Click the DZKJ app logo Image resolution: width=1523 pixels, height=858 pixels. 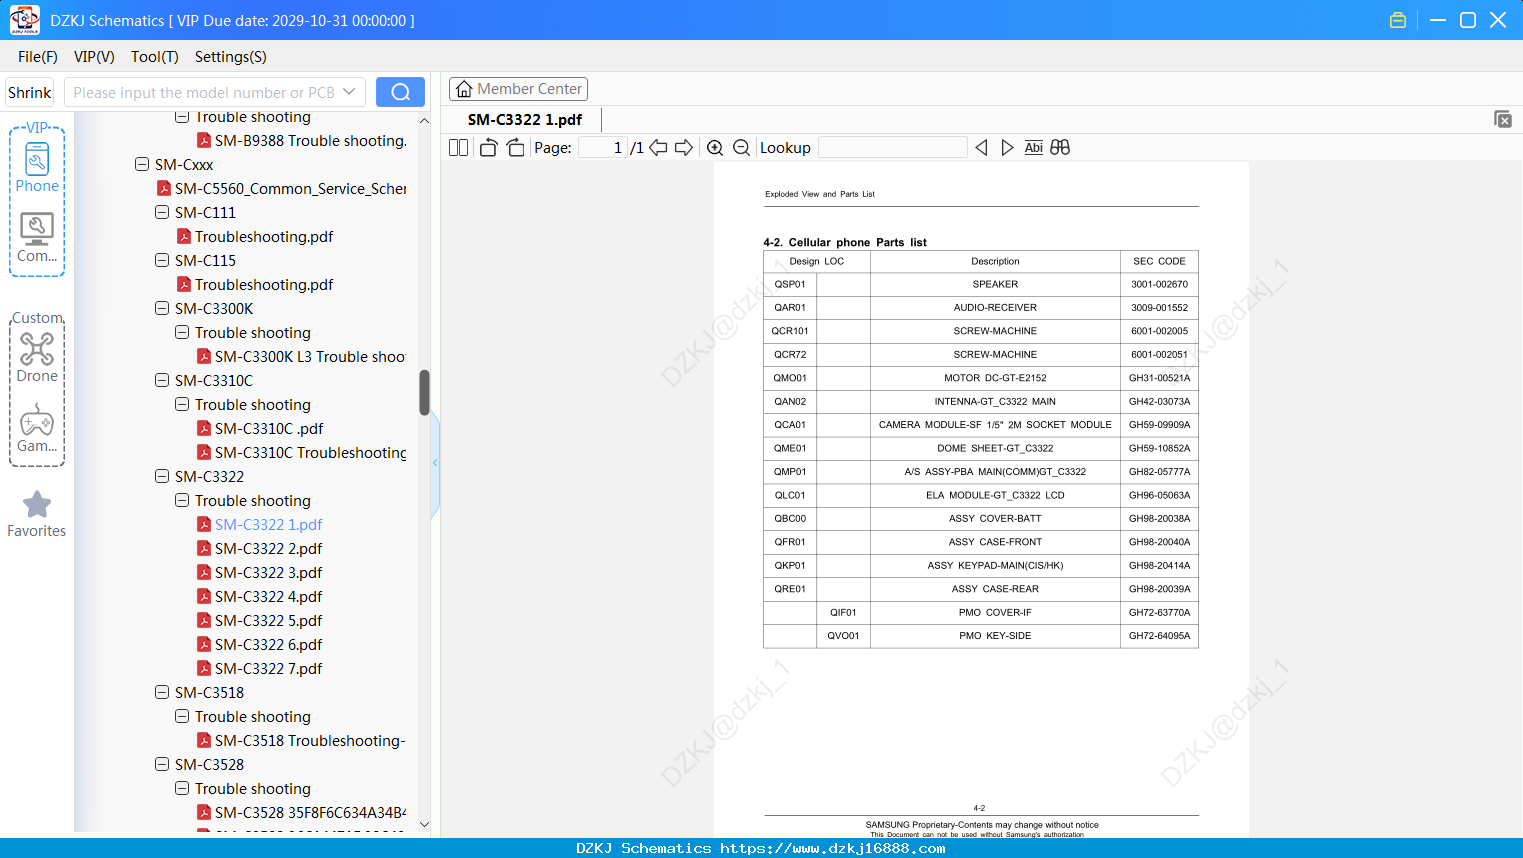click(x=24, y=20)
